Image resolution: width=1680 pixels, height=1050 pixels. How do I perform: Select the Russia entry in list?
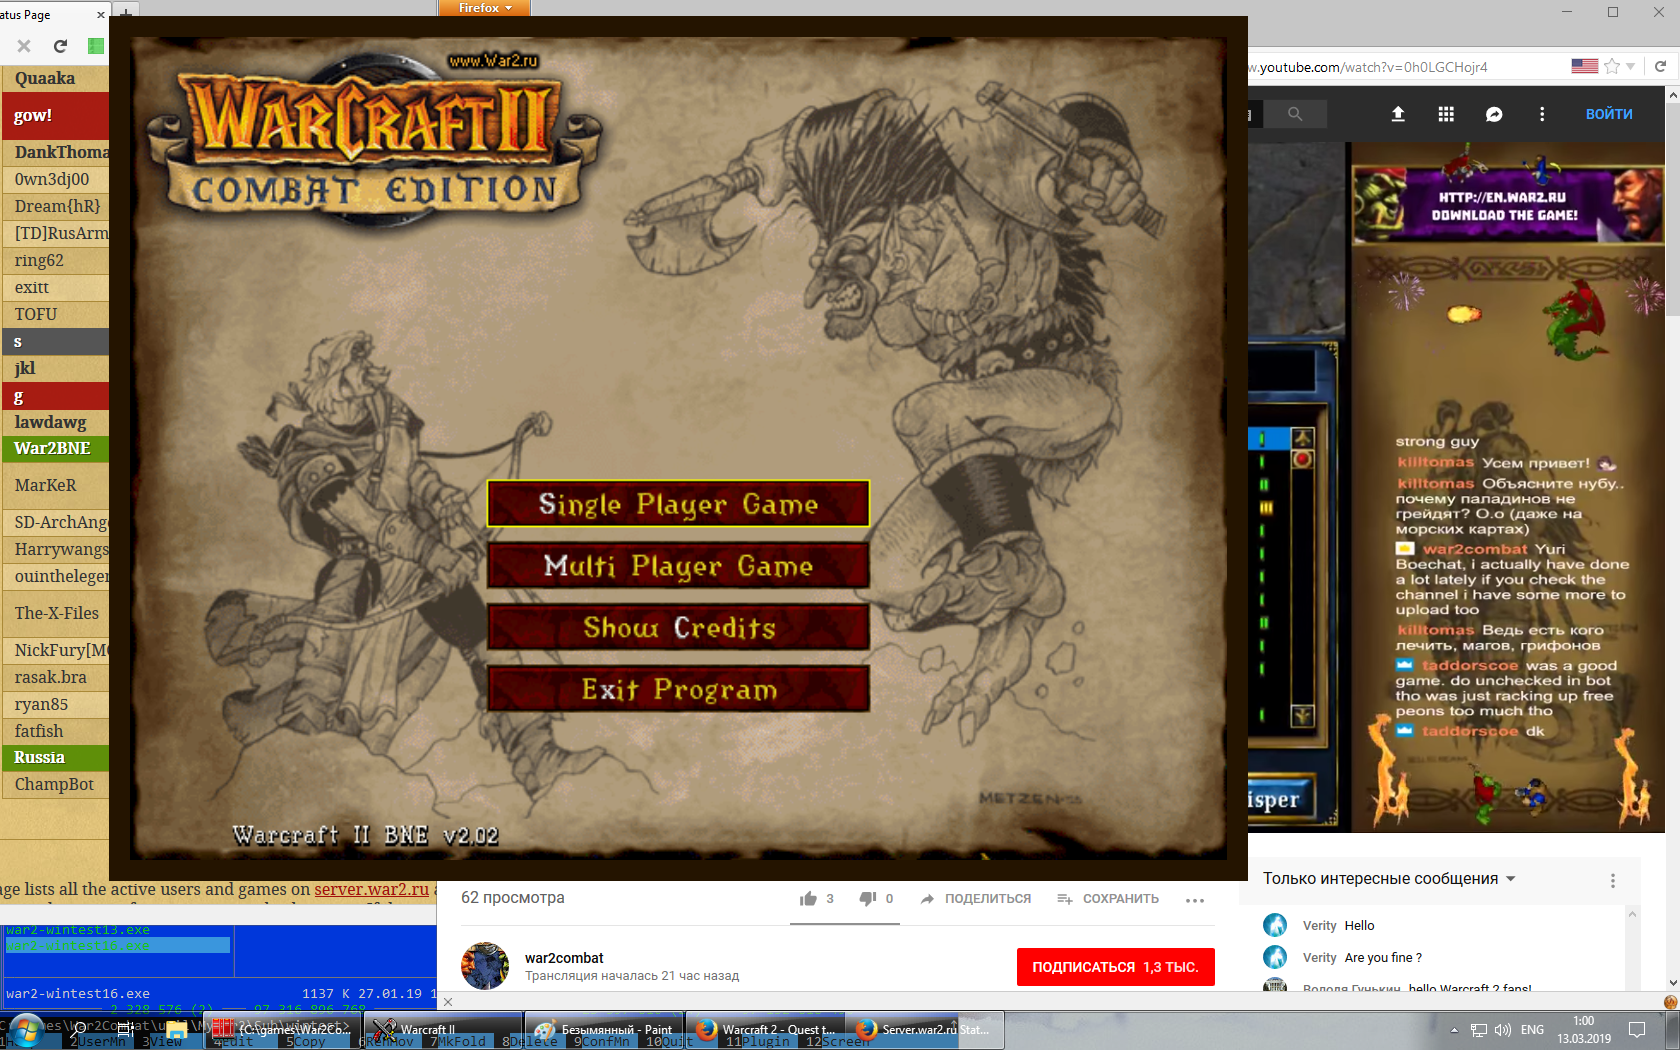(55, 757)
